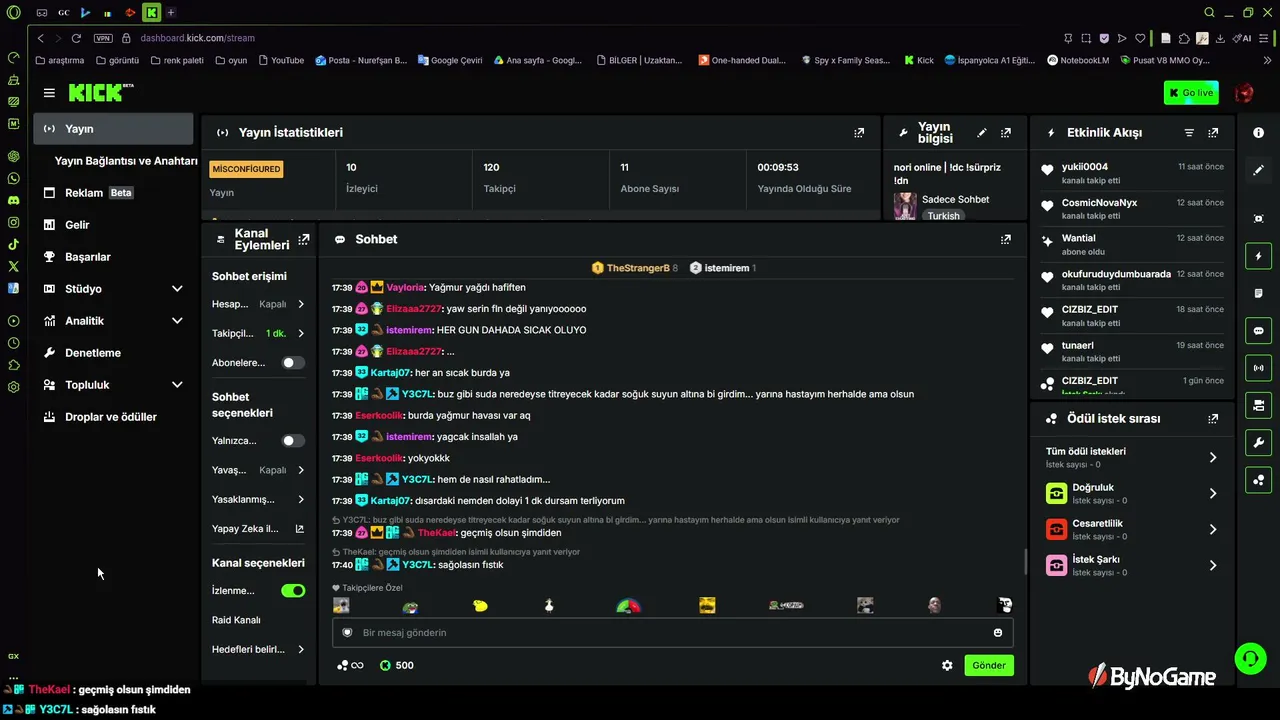1280x720 pixels.
Task: Open Gelir in the sidebar
Action: (113, 225)
